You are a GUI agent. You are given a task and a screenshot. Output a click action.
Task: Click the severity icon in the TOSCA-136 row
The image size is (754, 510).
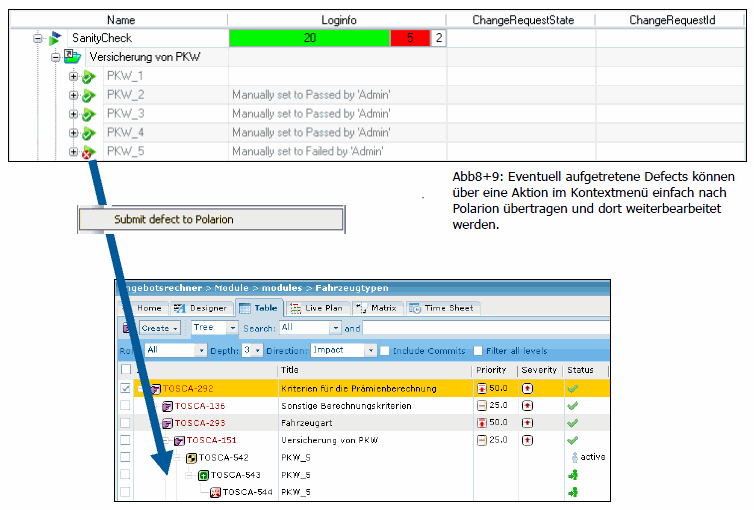click(528, 406)
